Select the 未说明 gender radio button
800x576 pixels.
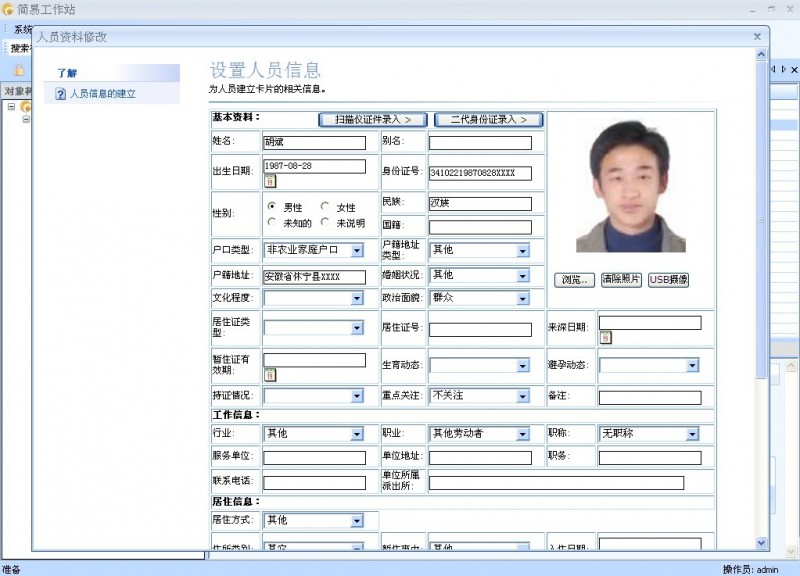pos(325,222)
